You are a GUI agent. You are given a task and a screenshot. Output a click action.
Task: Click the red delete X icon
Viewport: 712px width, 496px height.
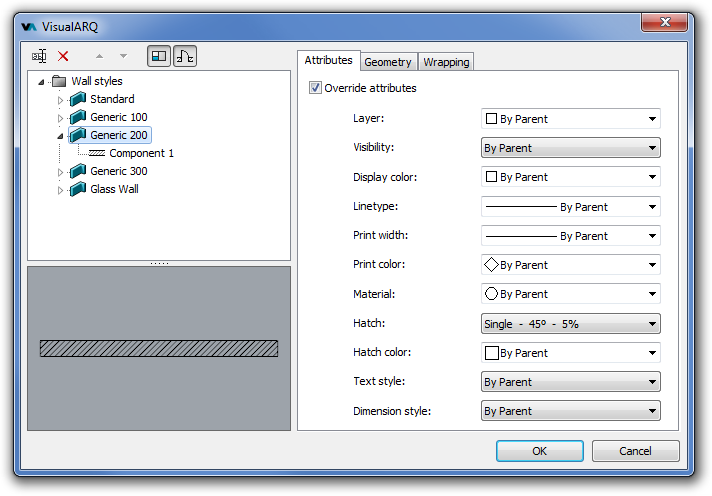(64, 57)
